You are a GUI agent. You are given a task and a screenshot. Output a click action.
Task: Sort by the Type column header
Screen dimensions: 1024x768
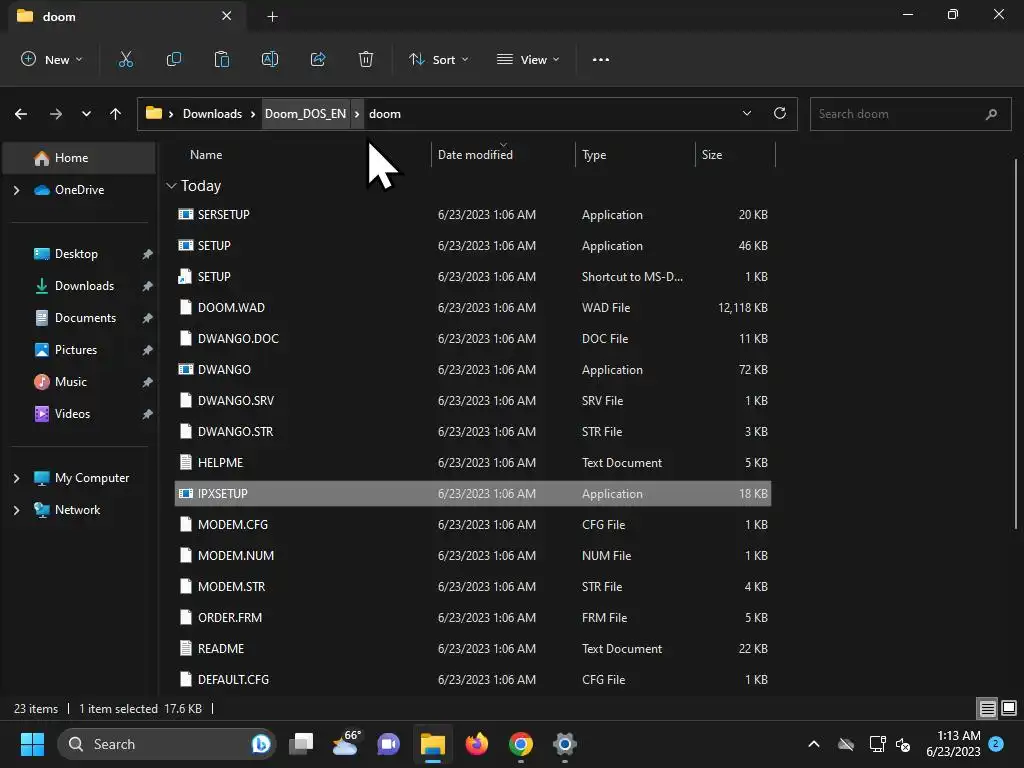594,155
